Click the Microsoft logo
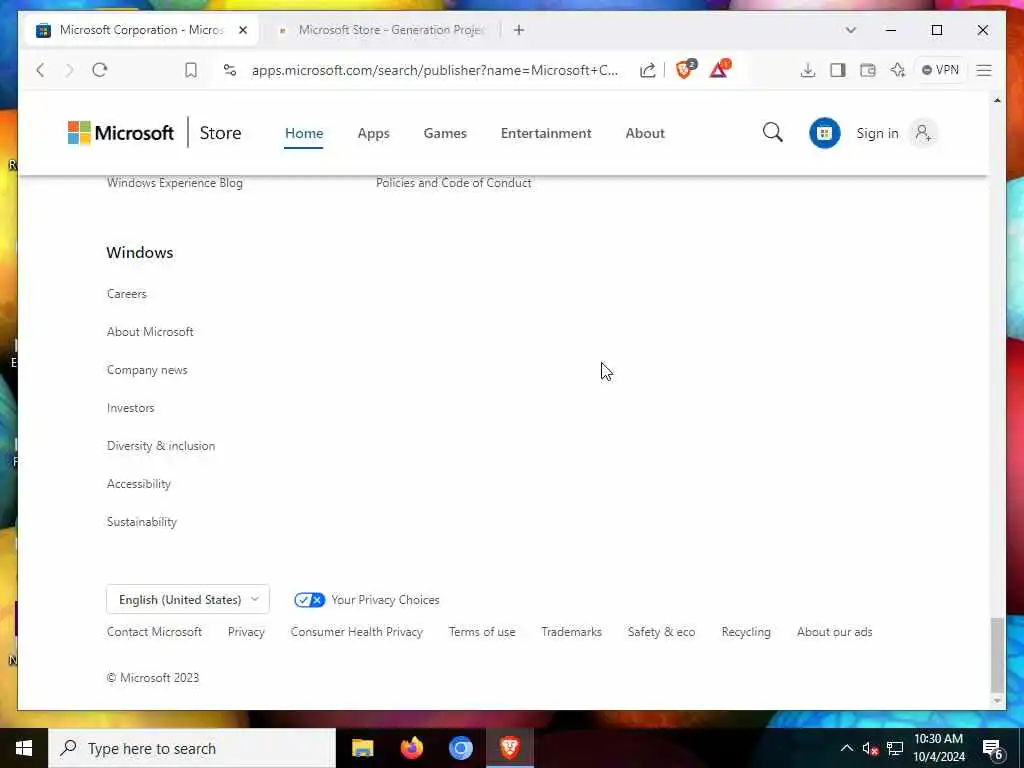 (121, 133)
